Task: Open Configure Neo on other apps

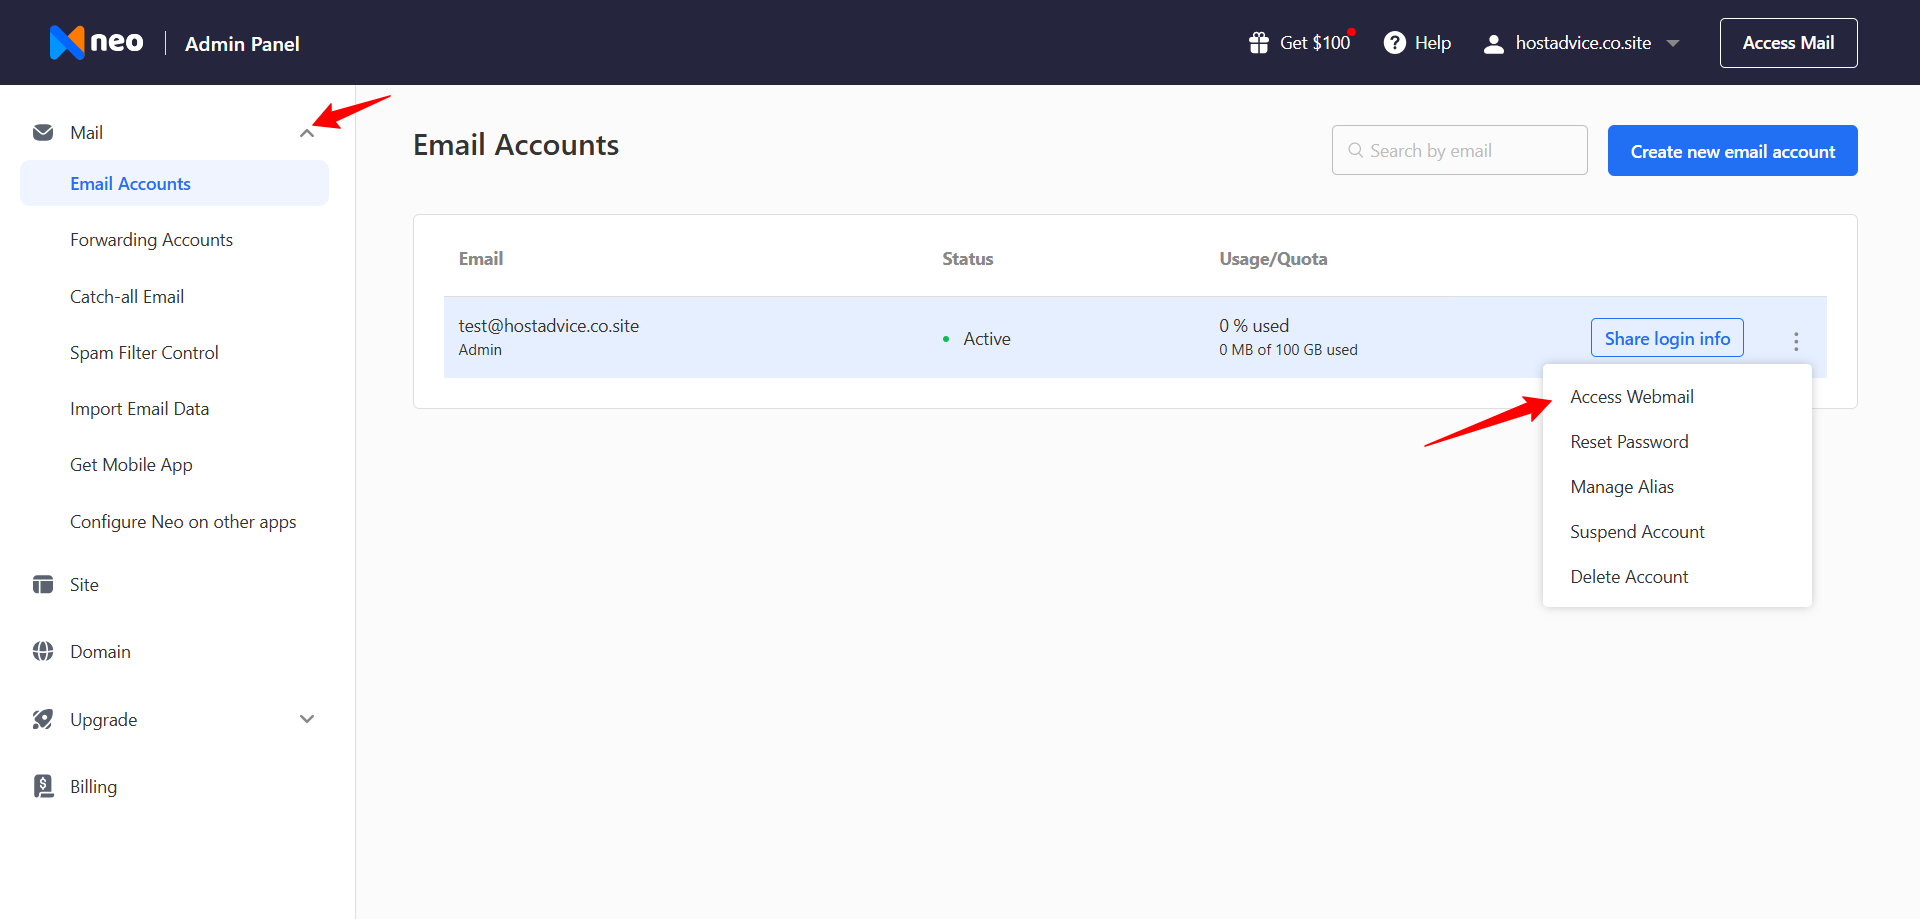Action: coord(183,522)
